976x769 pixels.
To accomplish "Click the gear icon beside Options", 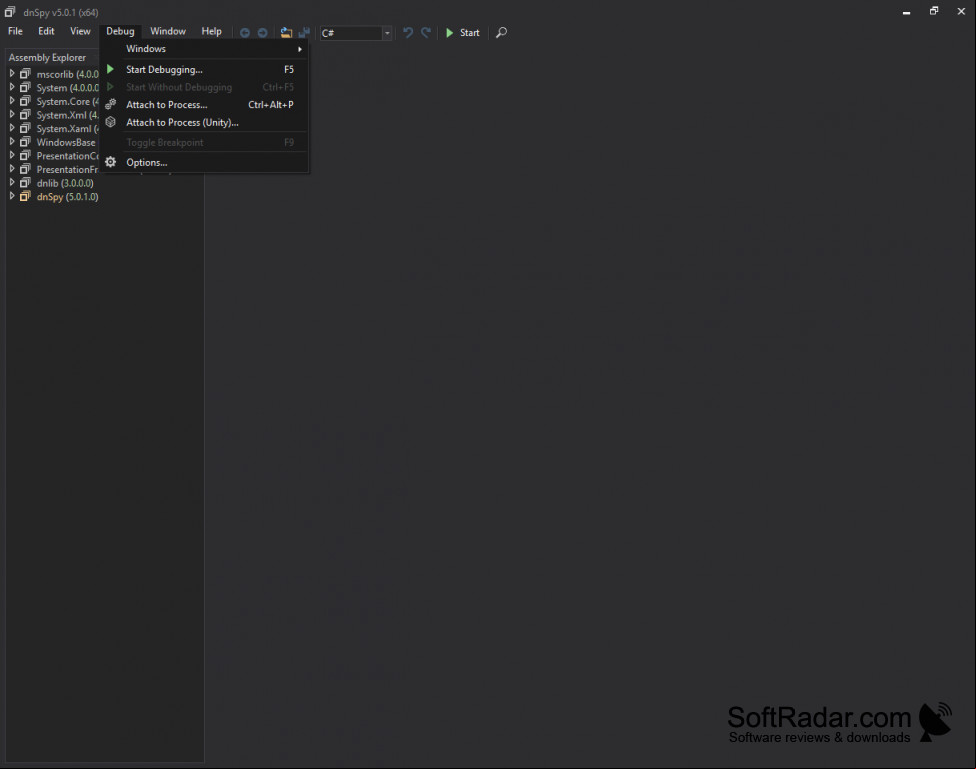I will click(x=111, y=162).
